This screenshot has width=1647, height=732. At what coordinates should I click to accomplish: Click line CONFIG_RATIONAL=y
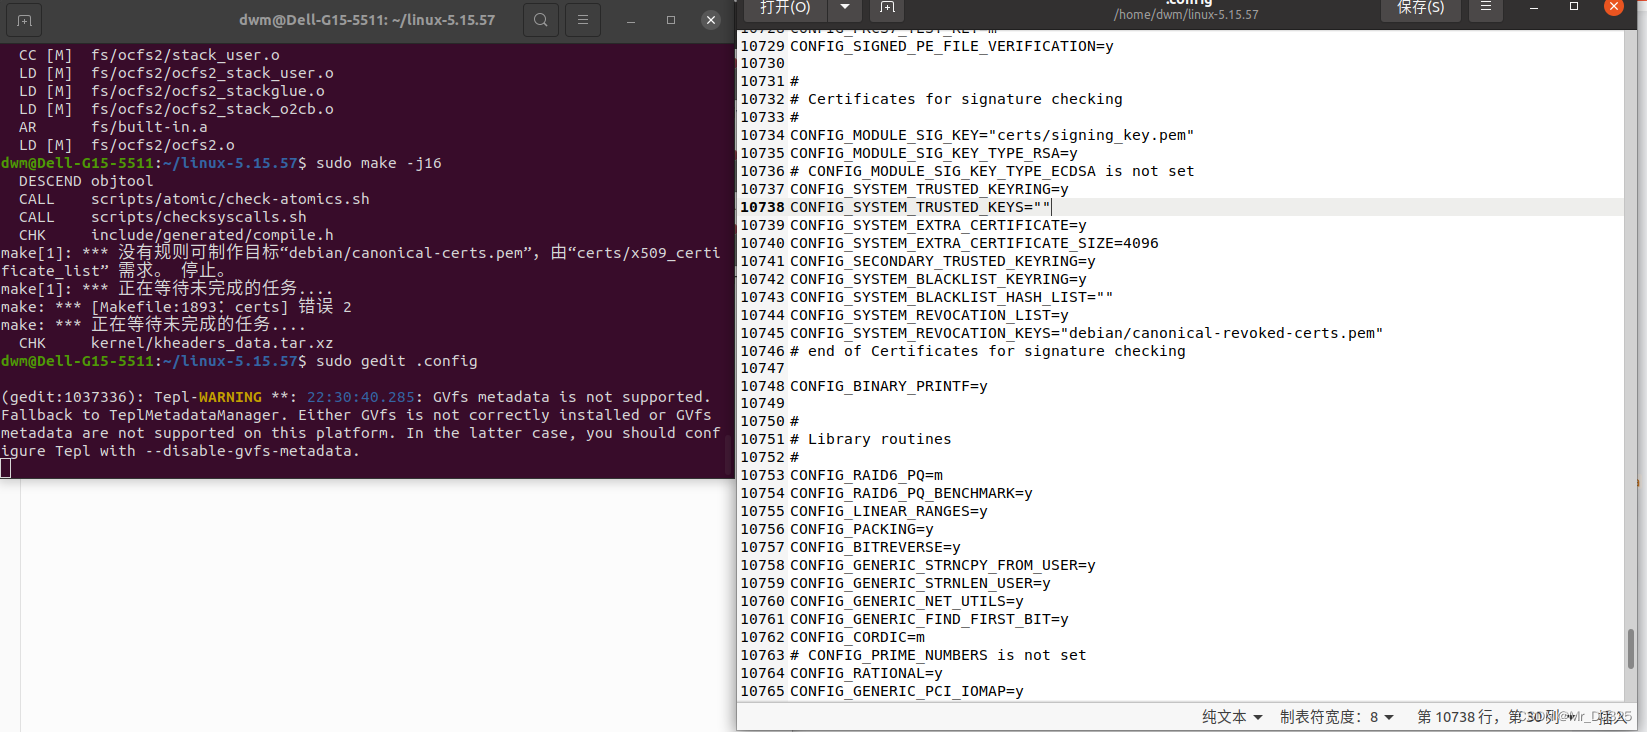(866, 673)
